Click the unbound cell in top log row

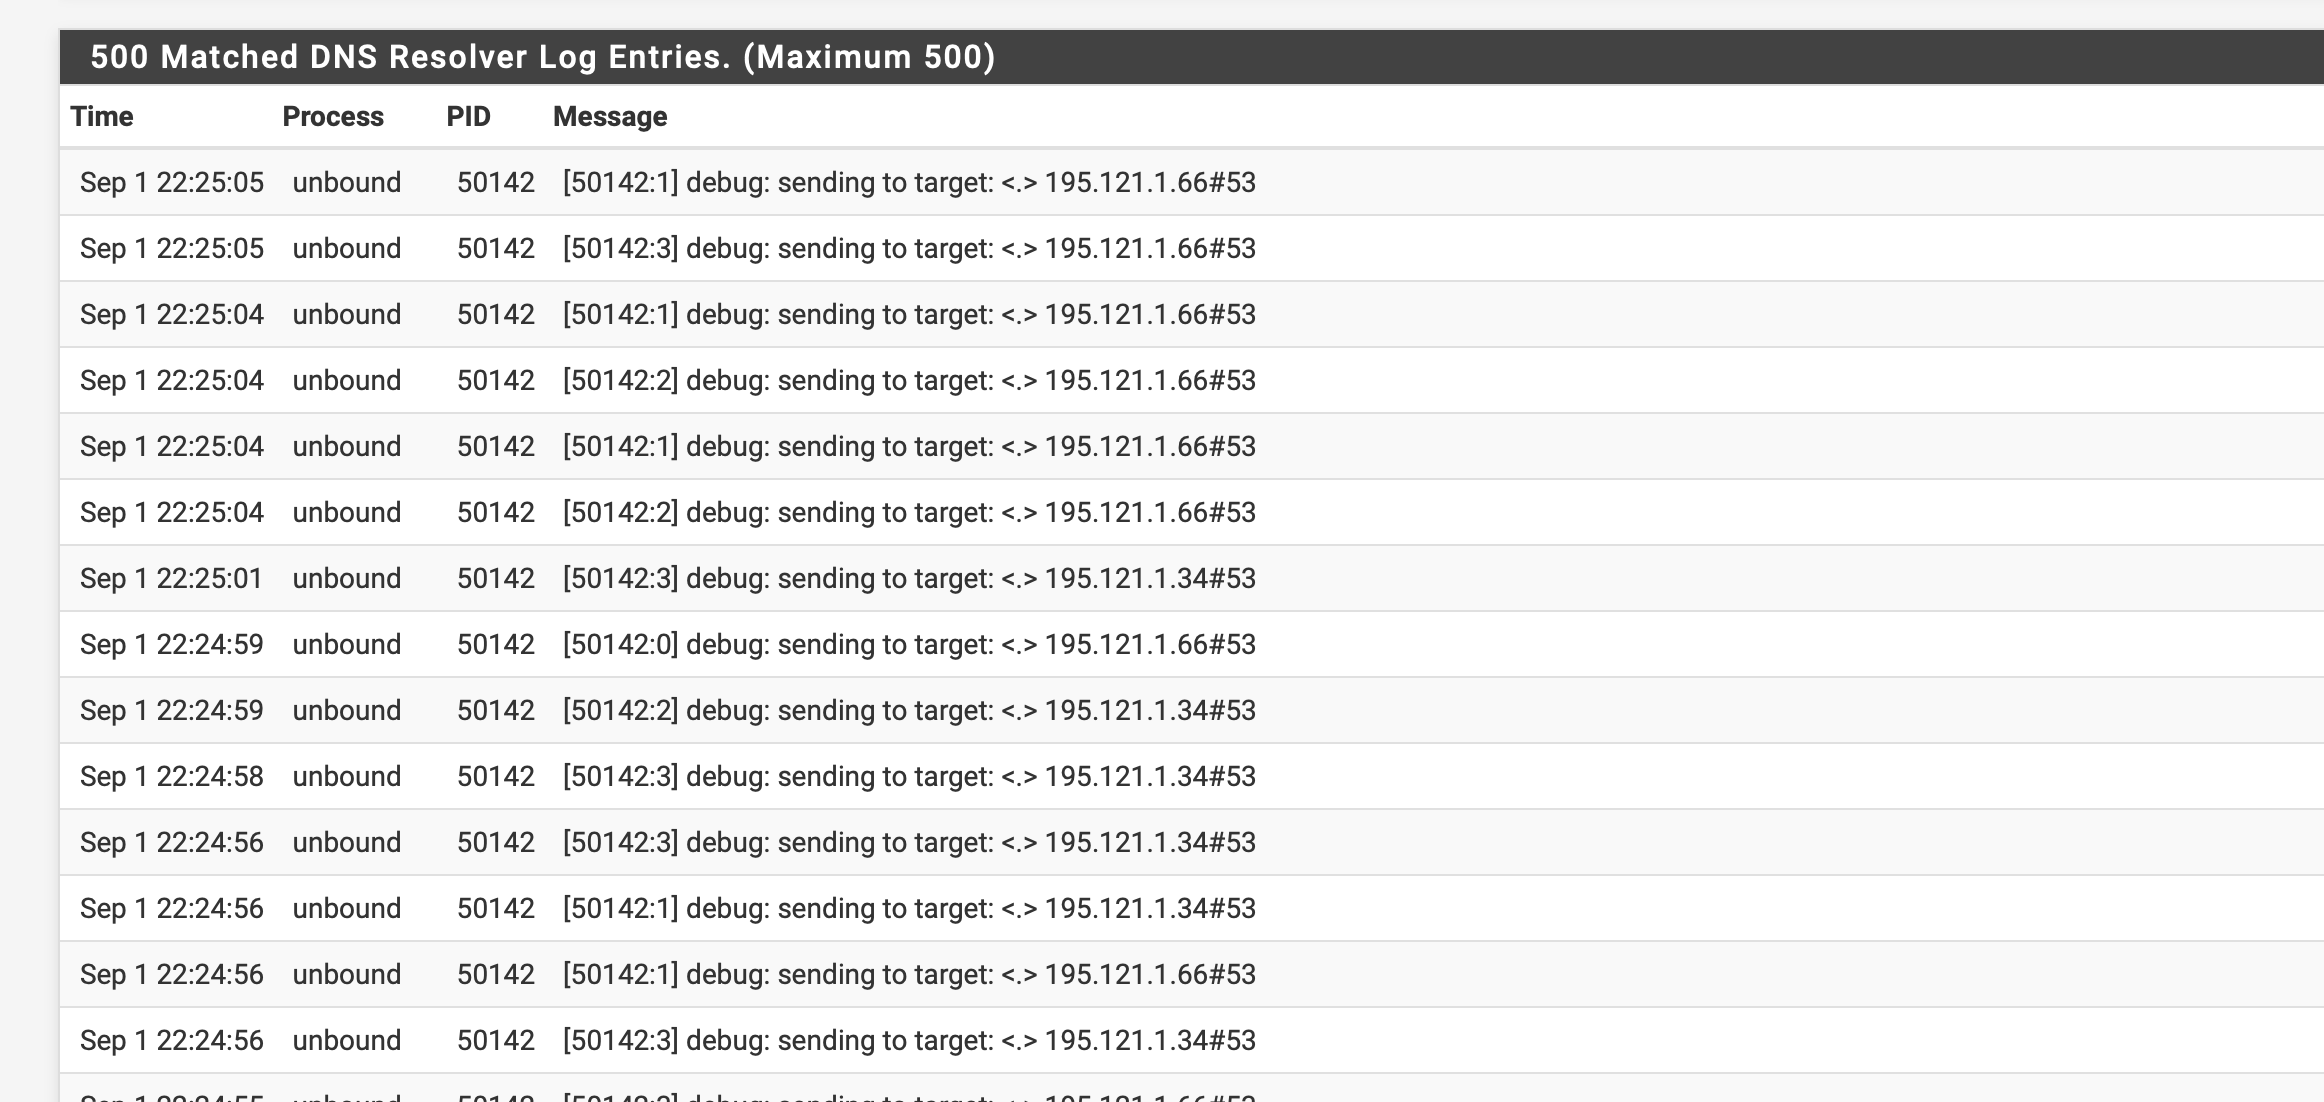(x=347, y=182)
